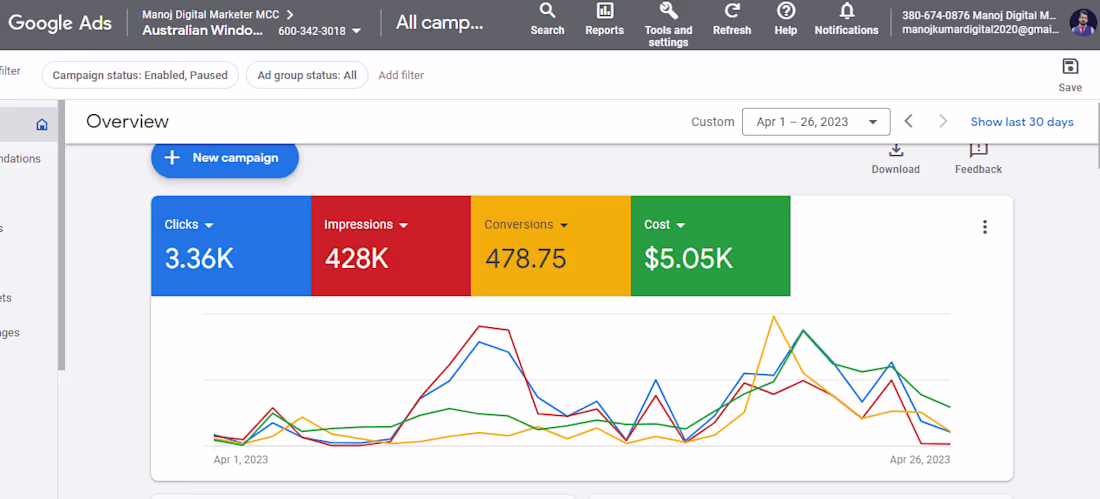Image resolution: width=1100 pixels, height=499 pixels.
Task: Refresh the account data
Action: pyautogui.click(x=732, y=19)
